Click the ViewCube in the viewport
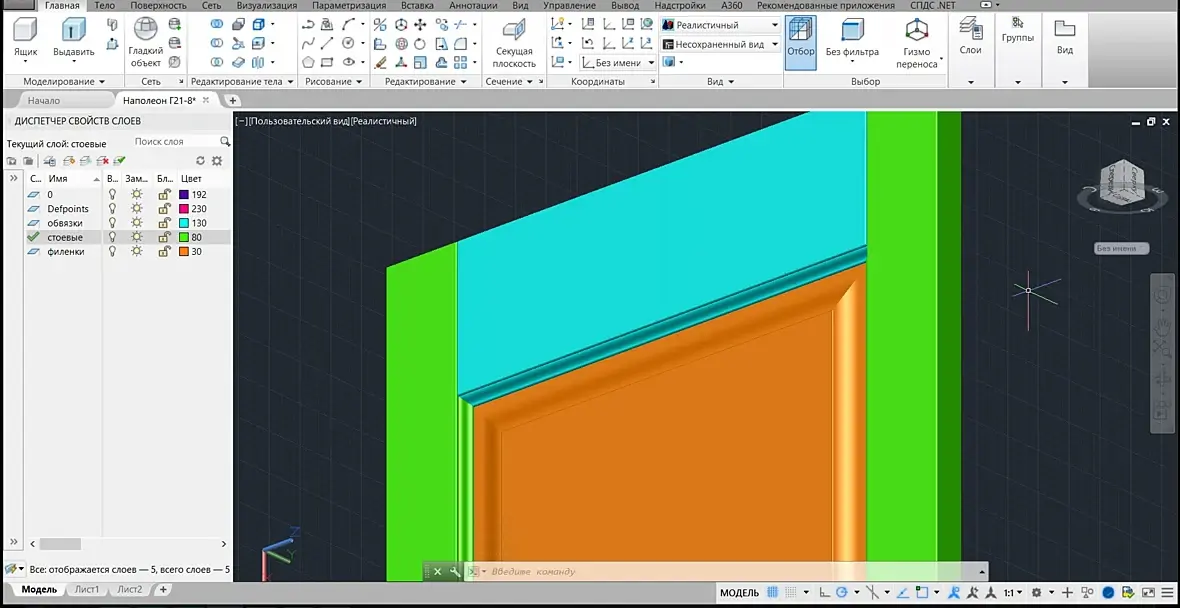This screenshot has width=1180, height=608. tap(1120, 183)
